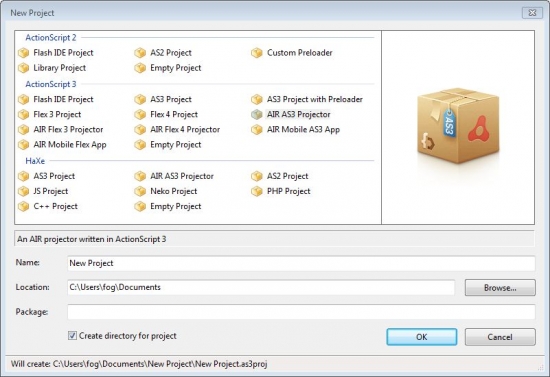The image size is (550, 377).
Task: Select Empty Project icon under ActionScript 3
Action: (140, 145)
